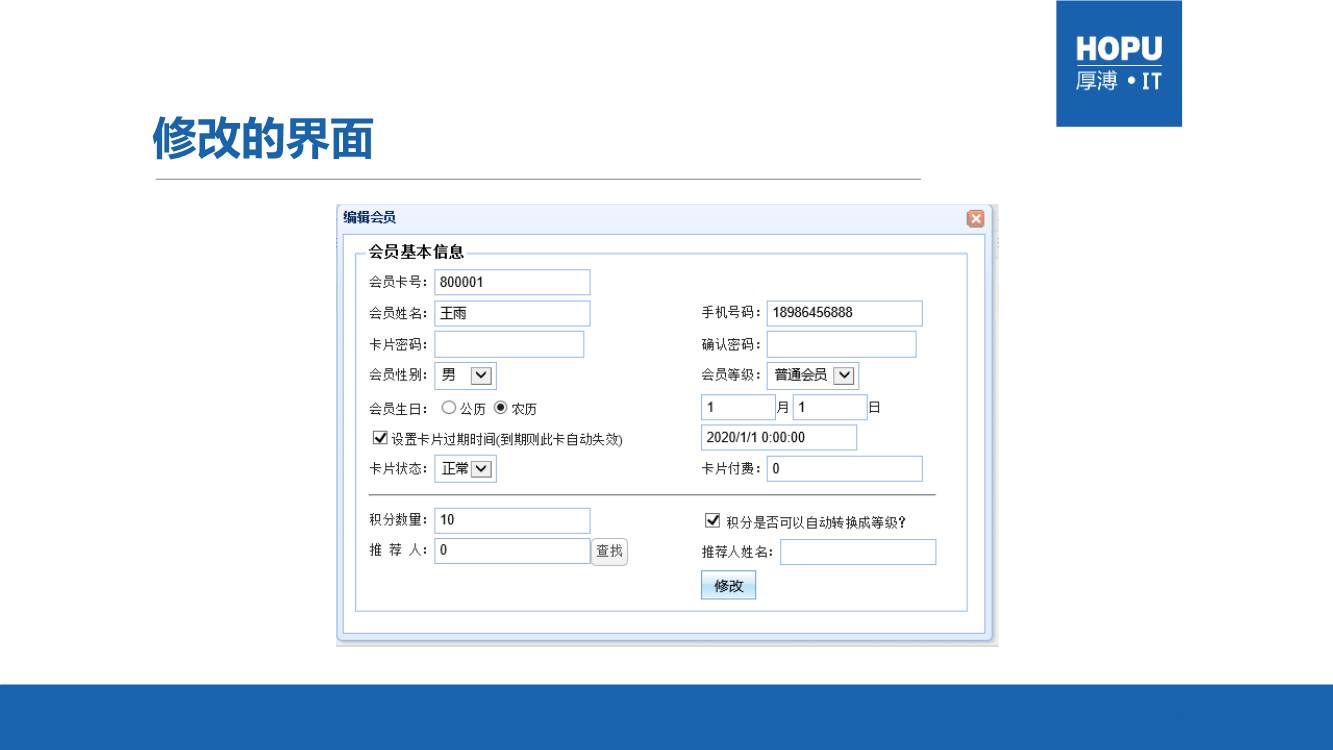Select the 公历 radio button
The height and width of the screenshot is (750, 1333).
pyautogui.click(x=449, y=408)
